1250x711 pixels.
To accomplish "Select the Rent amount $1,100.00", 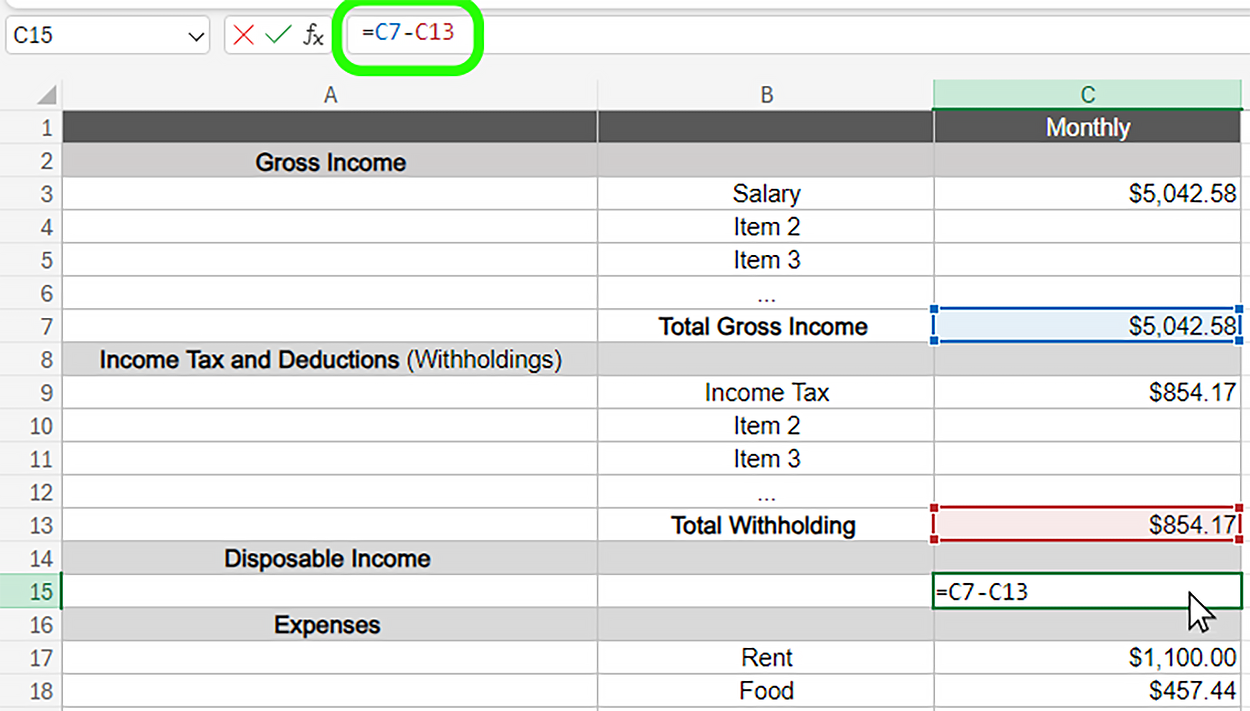I will [x=1088, y=658].
